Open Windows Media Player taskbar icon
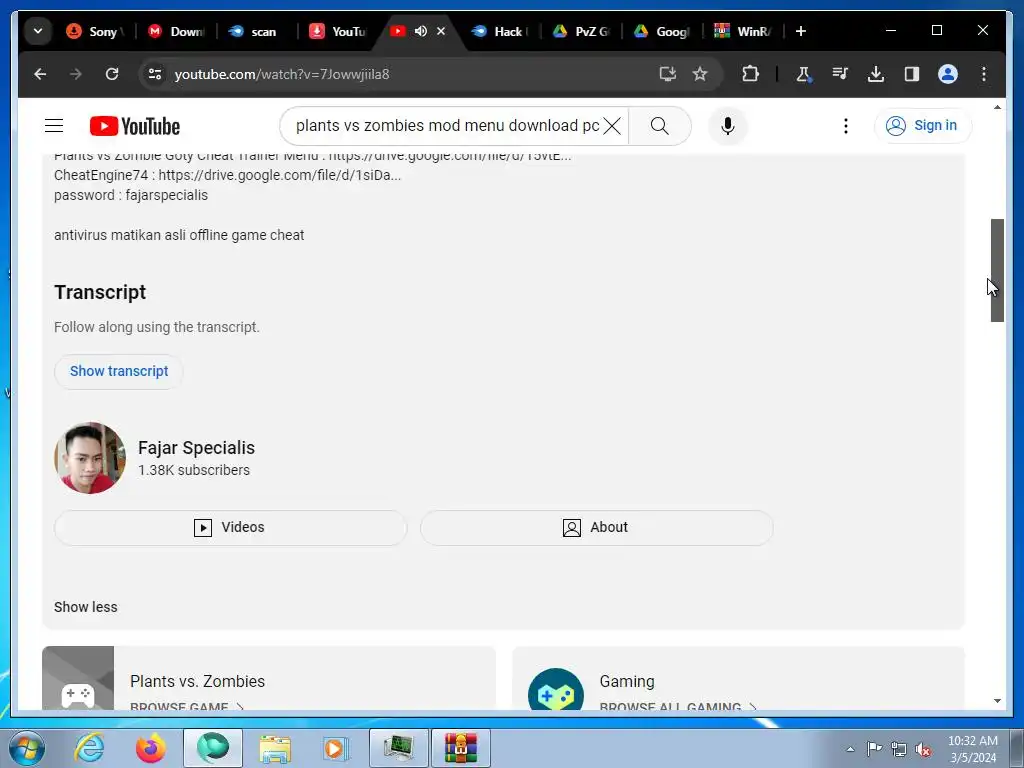Screen dimensions: 1024x768 [x=336, y=748]
